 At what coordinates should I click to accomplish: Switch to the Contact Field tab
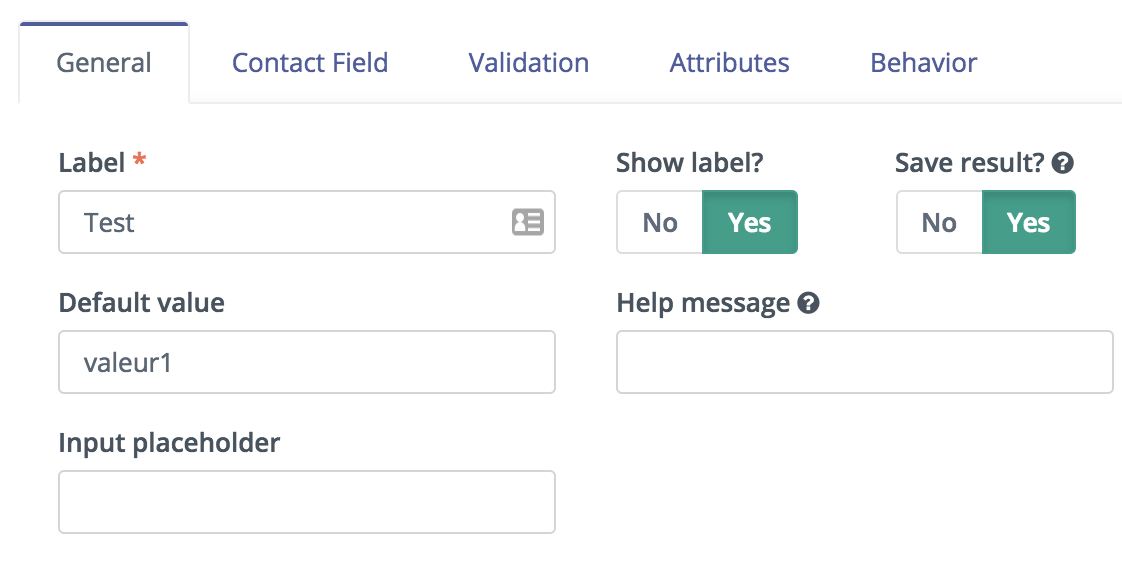[310, 63]
